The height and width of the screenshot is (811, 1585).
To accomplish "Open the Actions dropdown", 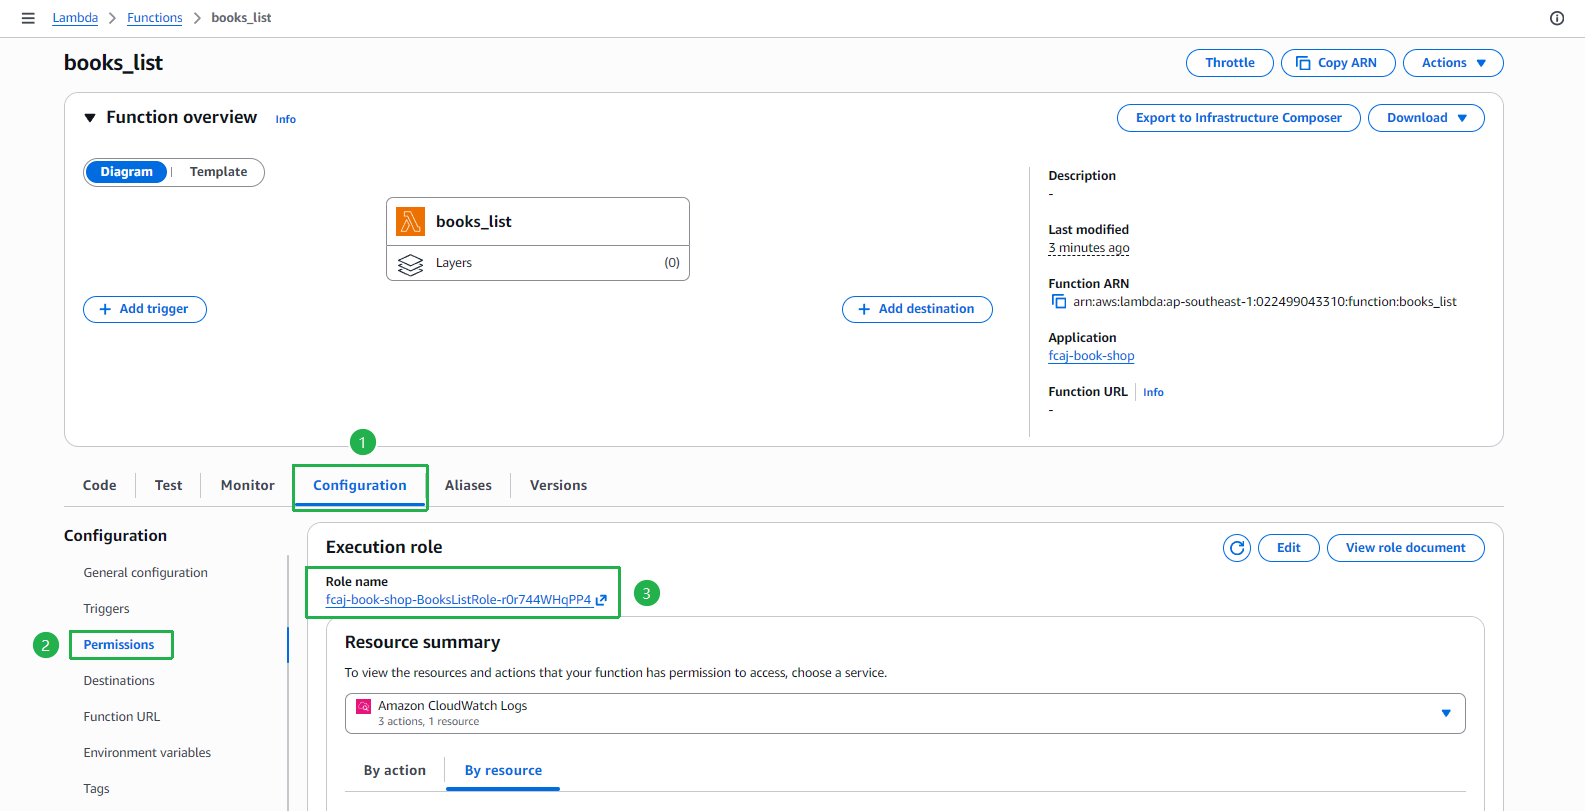I will (1453, 63).
